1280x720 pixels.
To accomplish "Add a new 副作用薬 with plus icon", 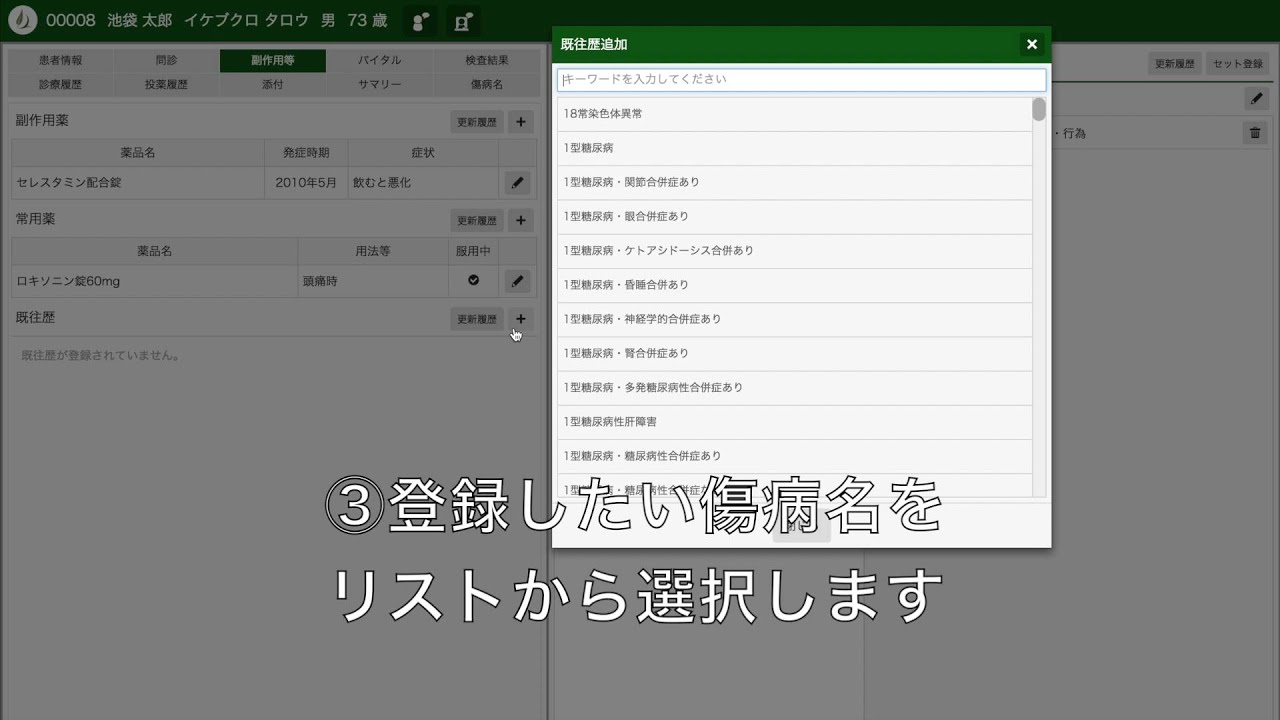I will click(520, 122).
